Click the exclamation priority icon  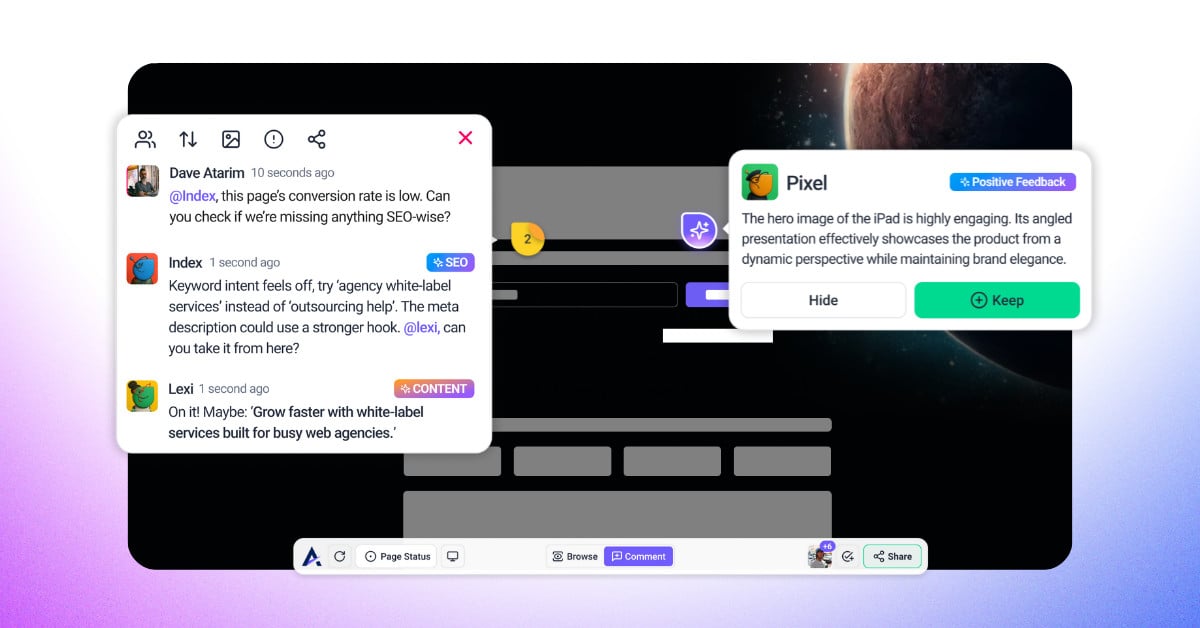pos(274,139)
